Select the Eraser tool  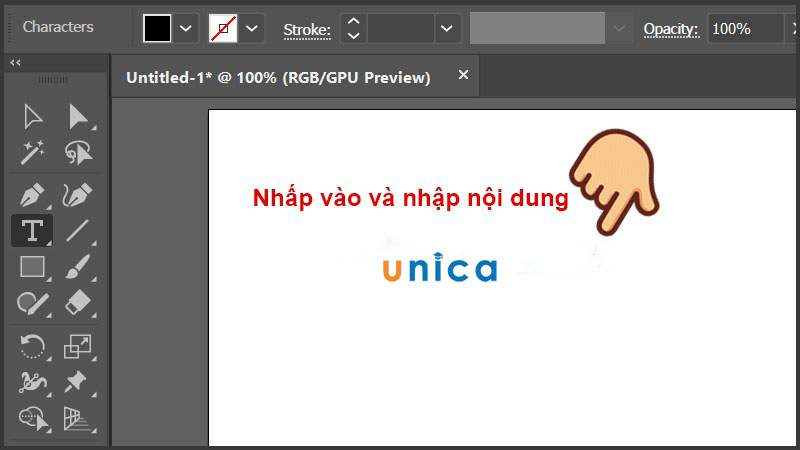pyautogui.click(x=78, y=304)
